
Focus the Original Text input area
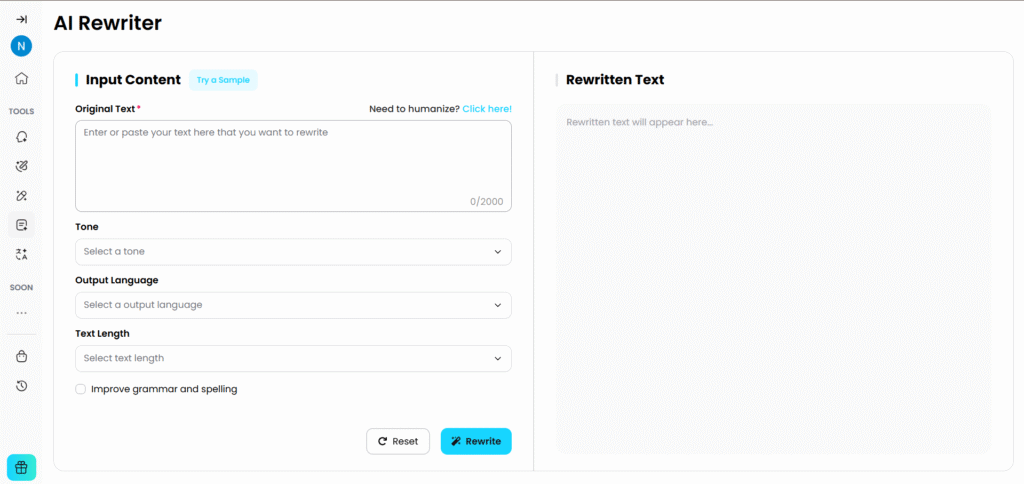click(293, 166)
